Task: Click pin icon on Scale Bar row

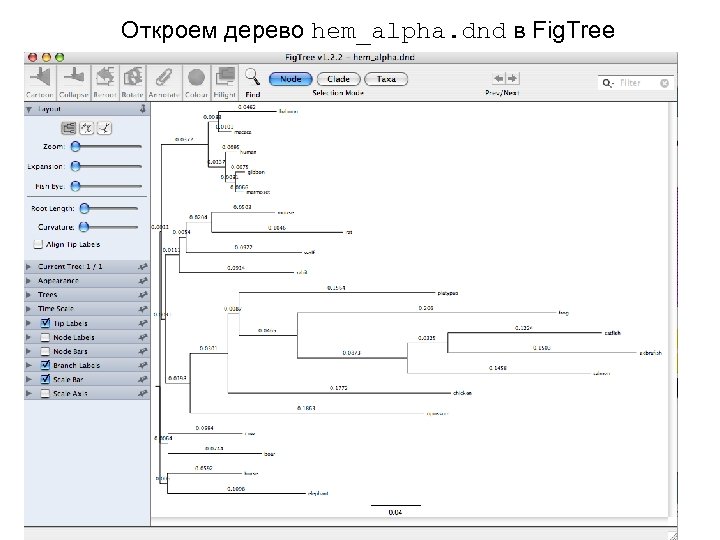Action: click(x=143, y=379)
